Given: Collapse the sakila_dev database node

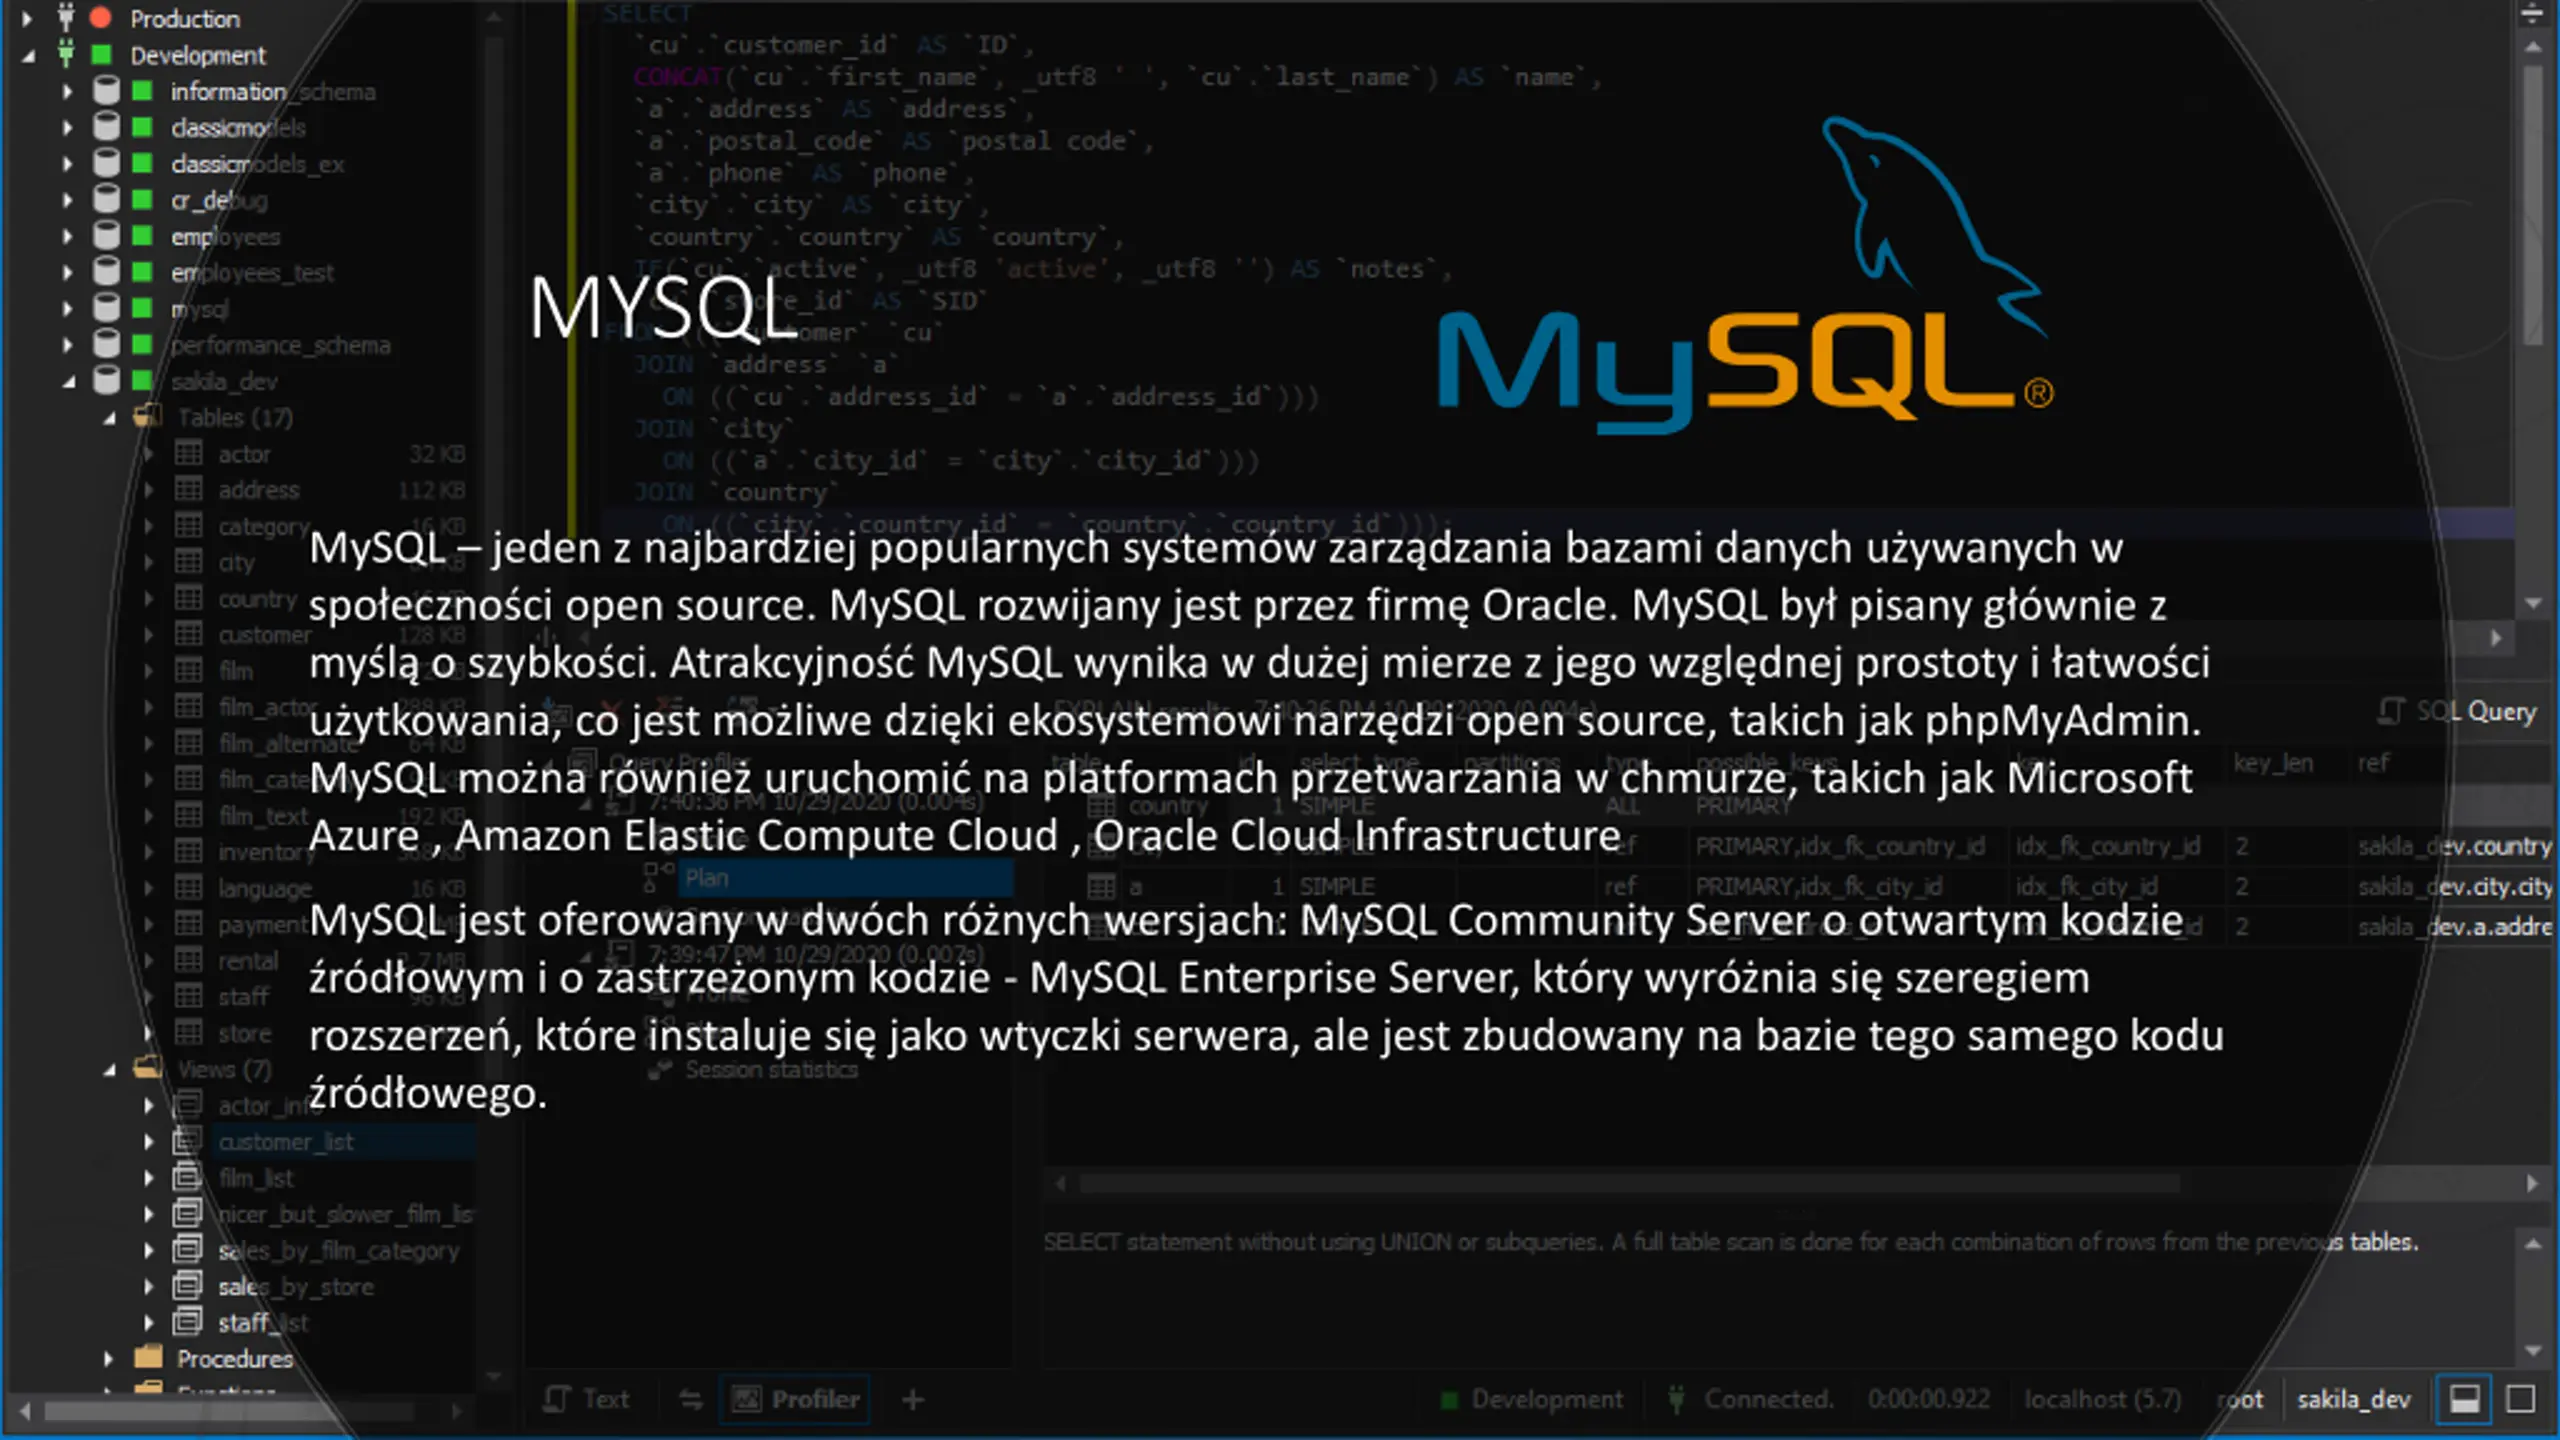Looking at the screenshot, I should [69, 382].
